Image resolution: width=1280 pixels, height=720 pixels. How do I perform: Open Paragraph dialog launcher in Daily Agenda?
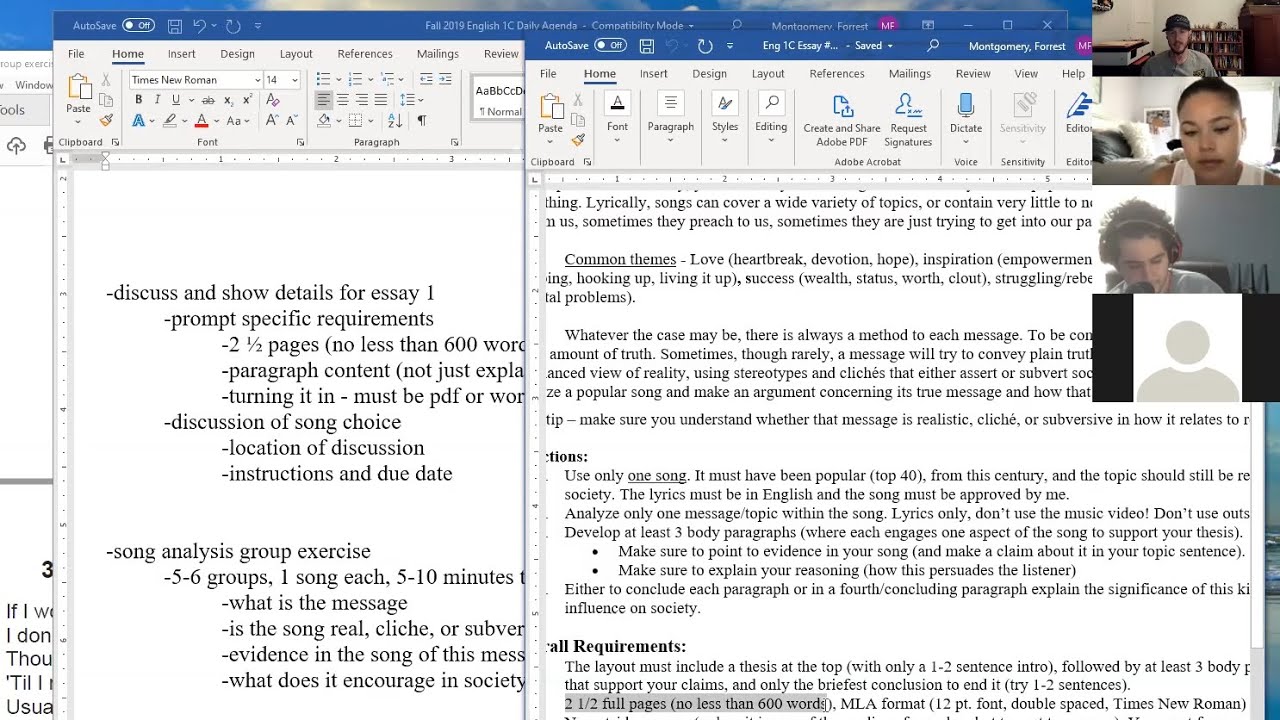tap(455, 143)
